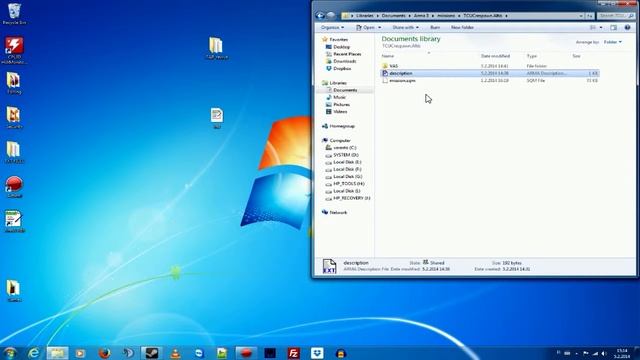Launch Firefox from the taskbar
640x360 pixels.
coord(104,353)
